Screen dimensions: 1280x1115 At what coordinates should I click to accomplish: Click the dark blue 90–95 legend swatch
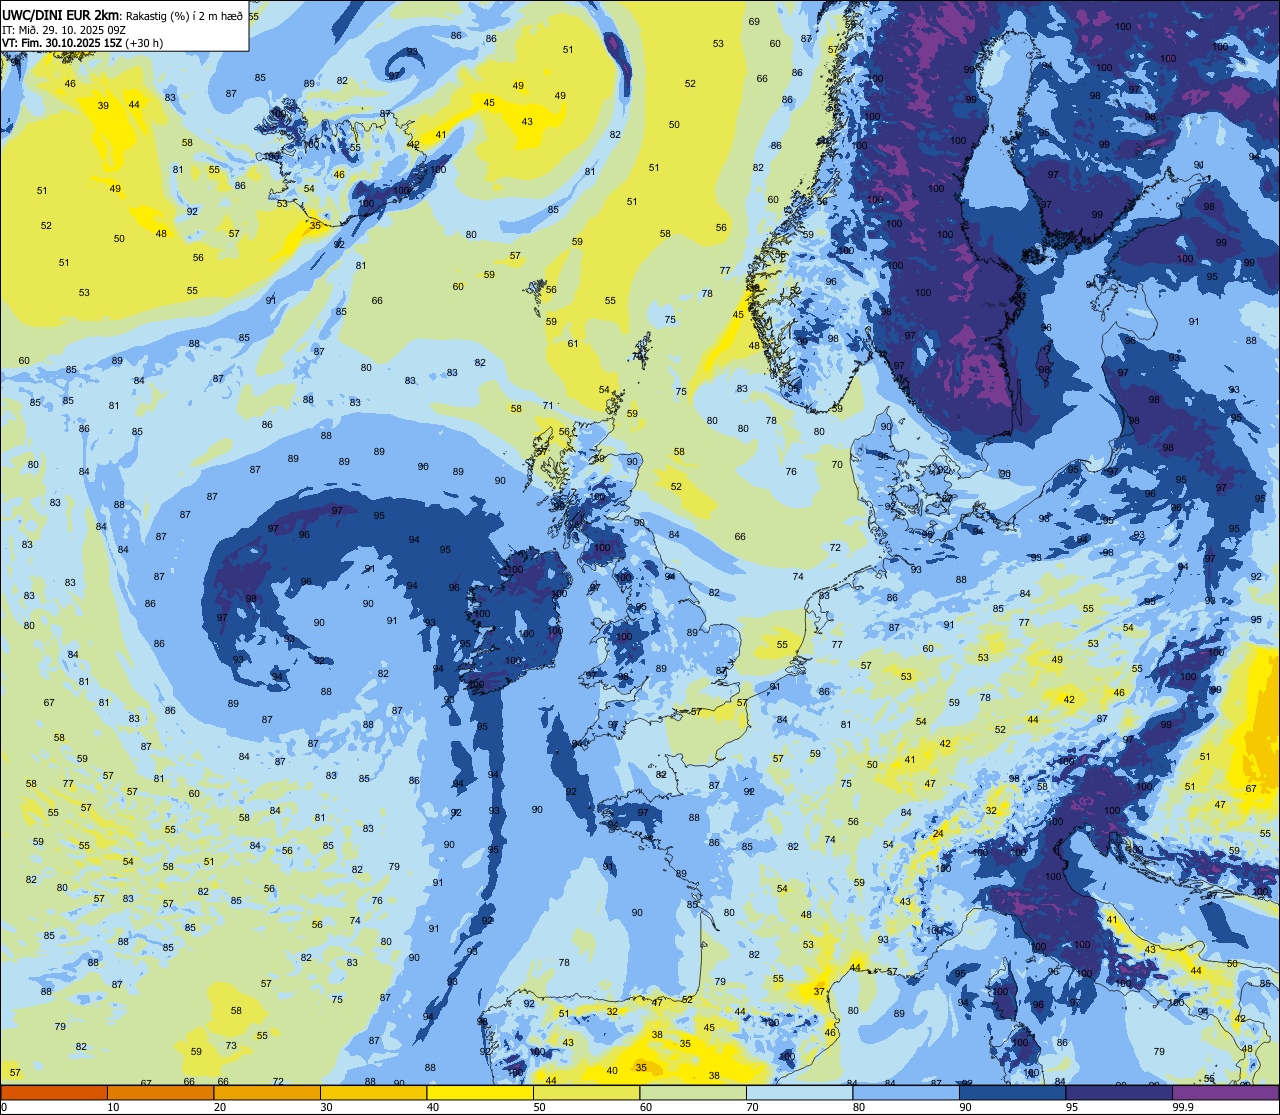tap(1012, 1092)
